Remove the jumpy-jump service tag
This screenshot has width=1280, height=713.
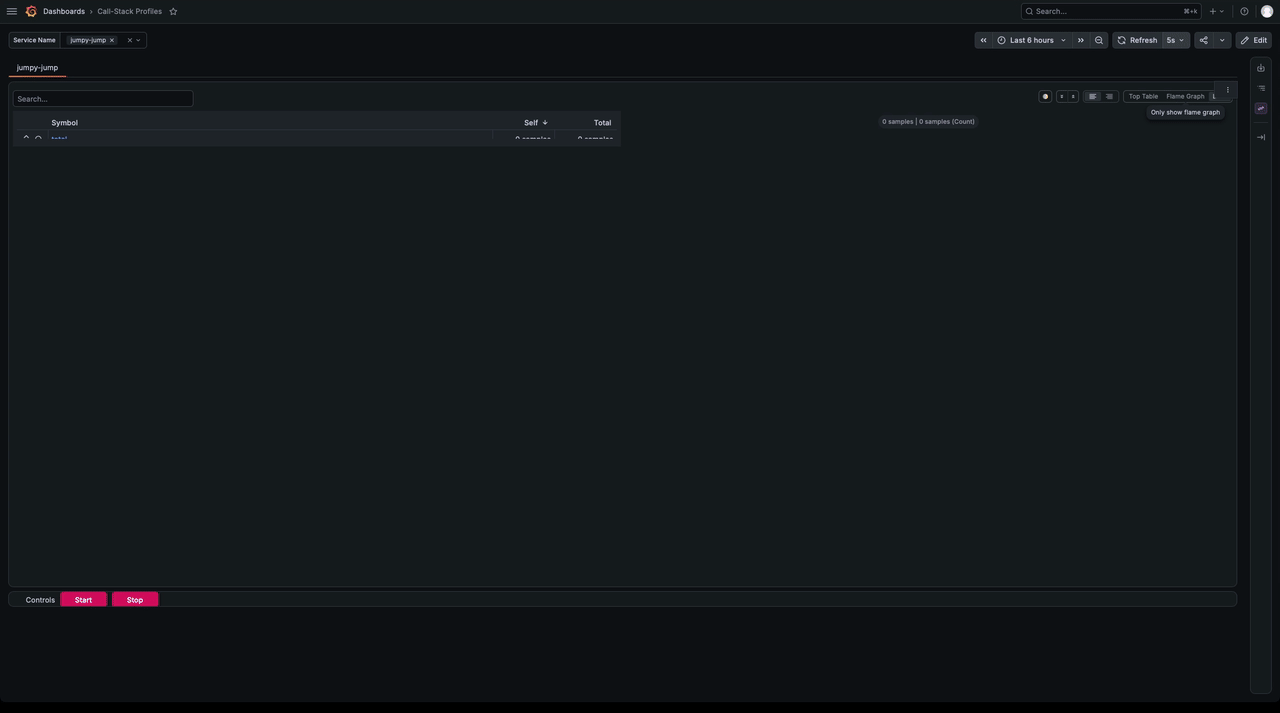(x=112, y=40)
